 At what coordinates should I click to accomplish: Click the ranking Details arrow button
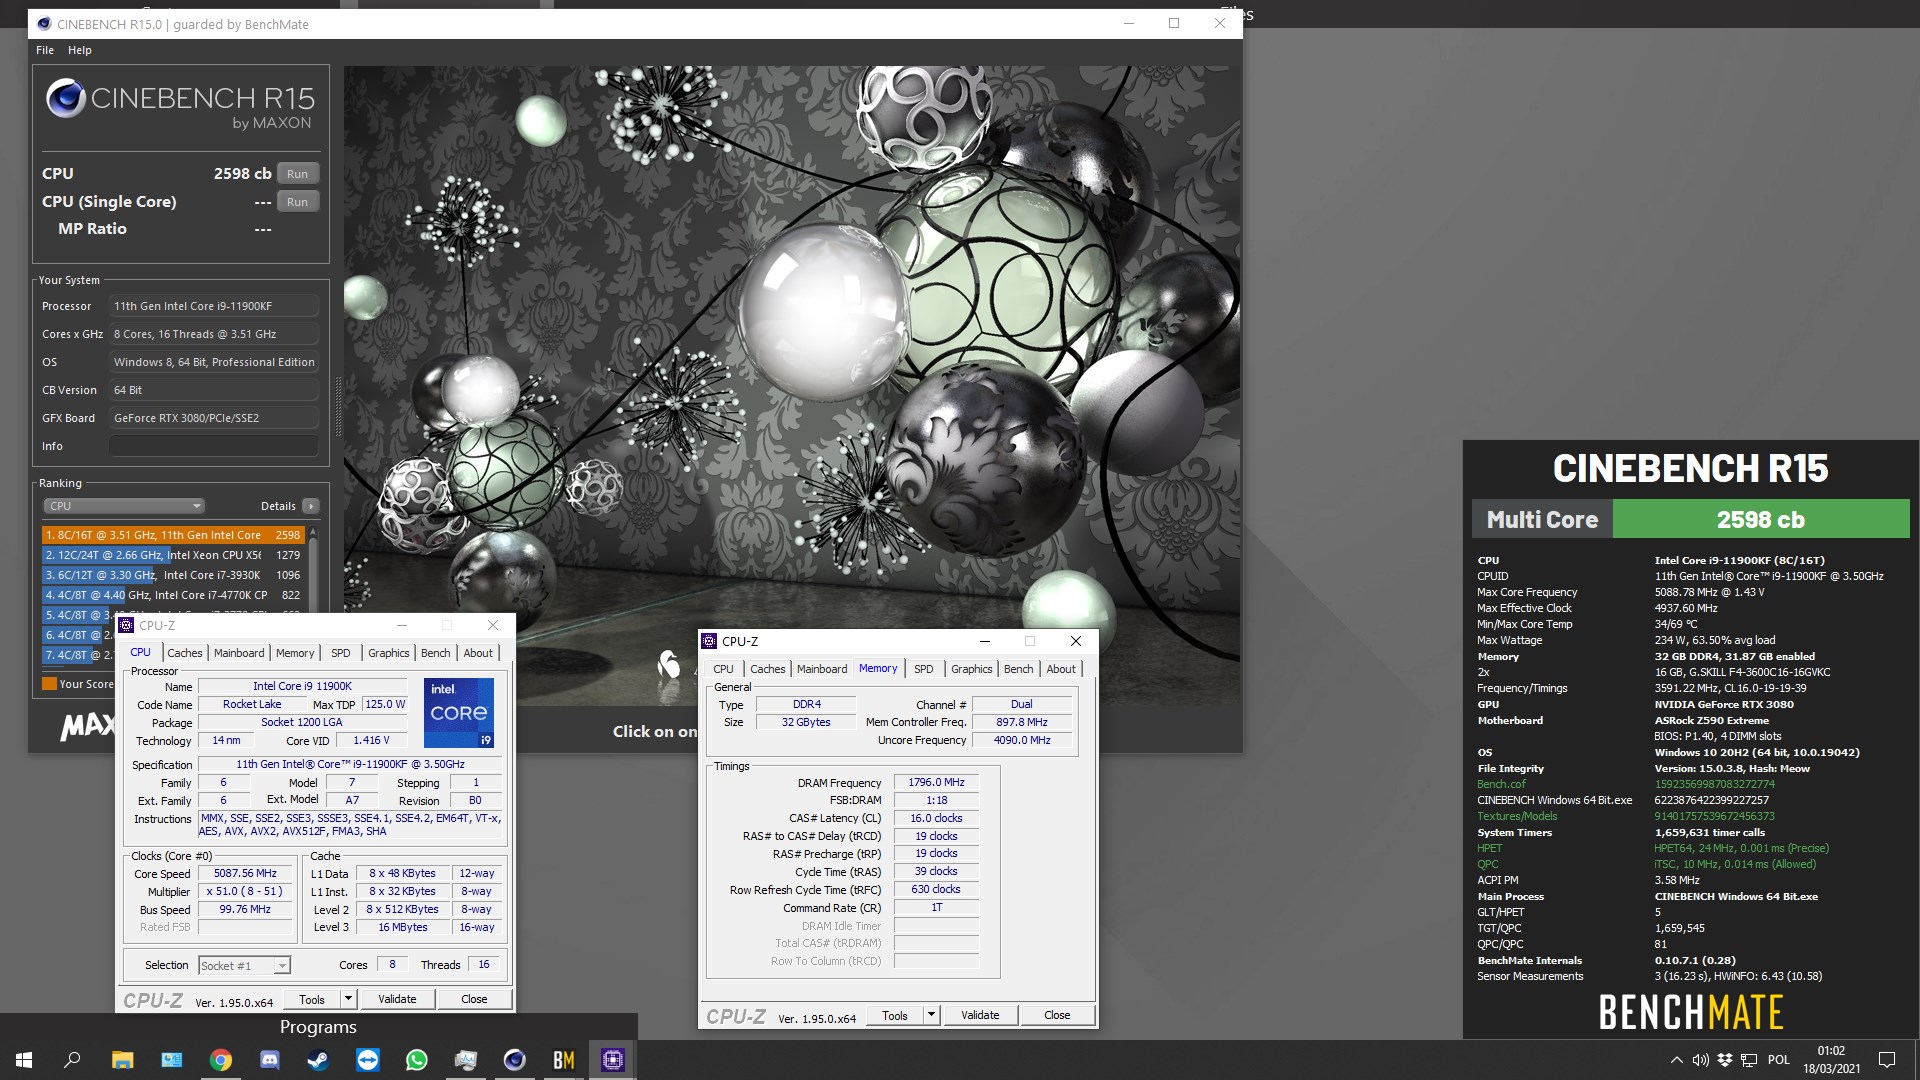click(x=311, y=506)
